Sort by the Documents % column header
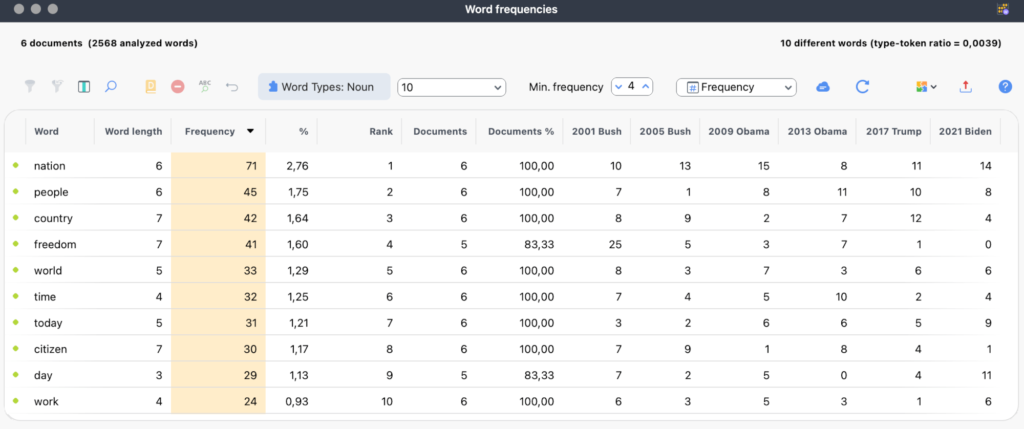 tap(520, 131)
